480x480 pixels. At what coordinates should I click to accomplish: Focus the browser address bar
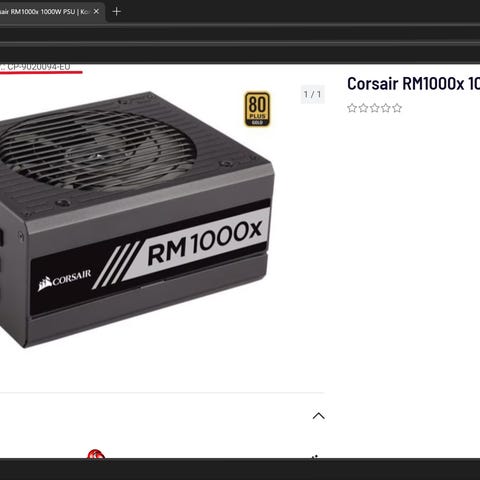[x=240, y=34]
